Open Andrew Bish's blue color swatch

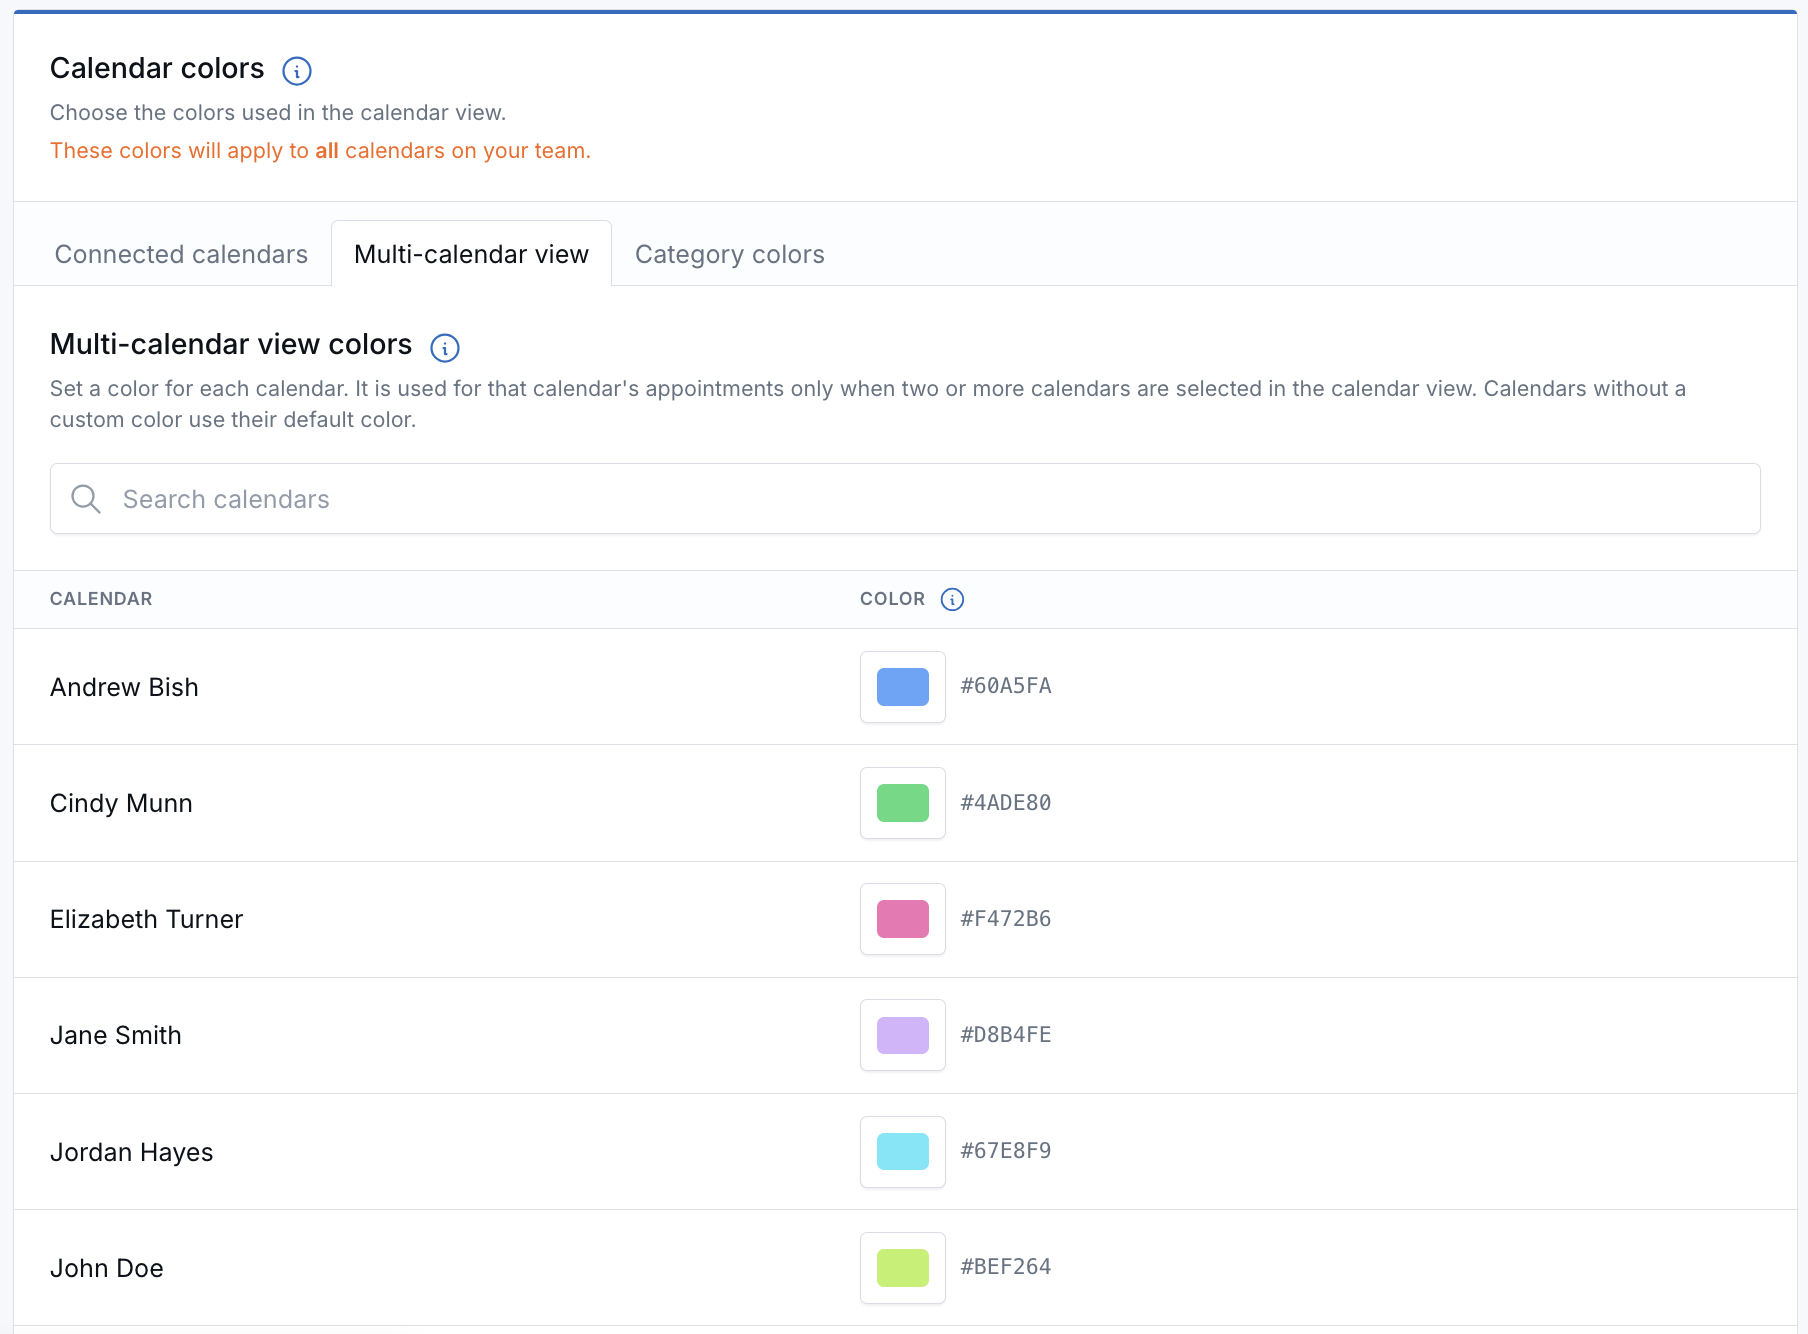(x=903, y=687)
